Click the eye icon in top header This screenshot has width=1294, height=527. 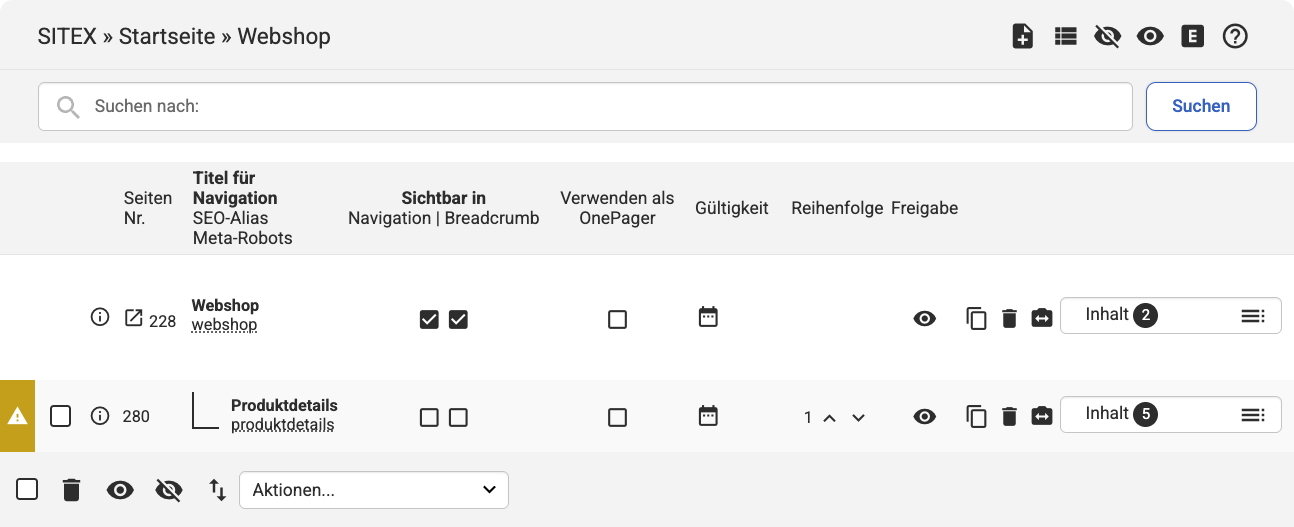pyautogui.click(x=1150, y=37)
